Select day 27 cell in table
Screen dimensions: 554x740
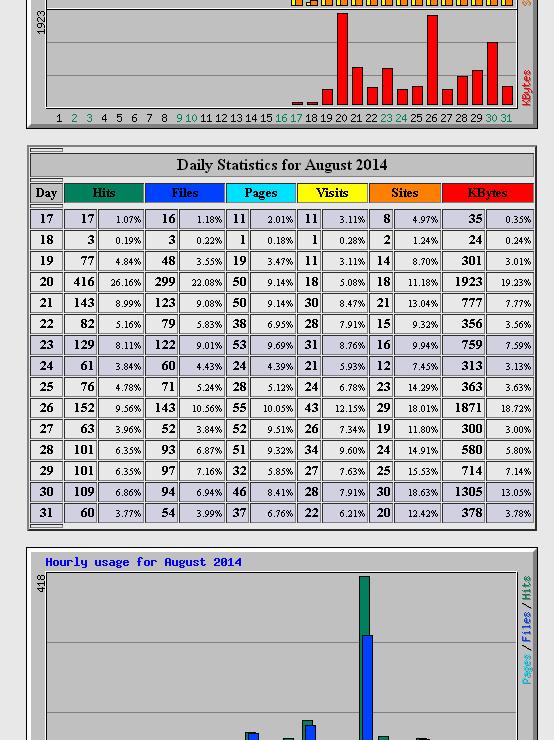pos(46,429)
